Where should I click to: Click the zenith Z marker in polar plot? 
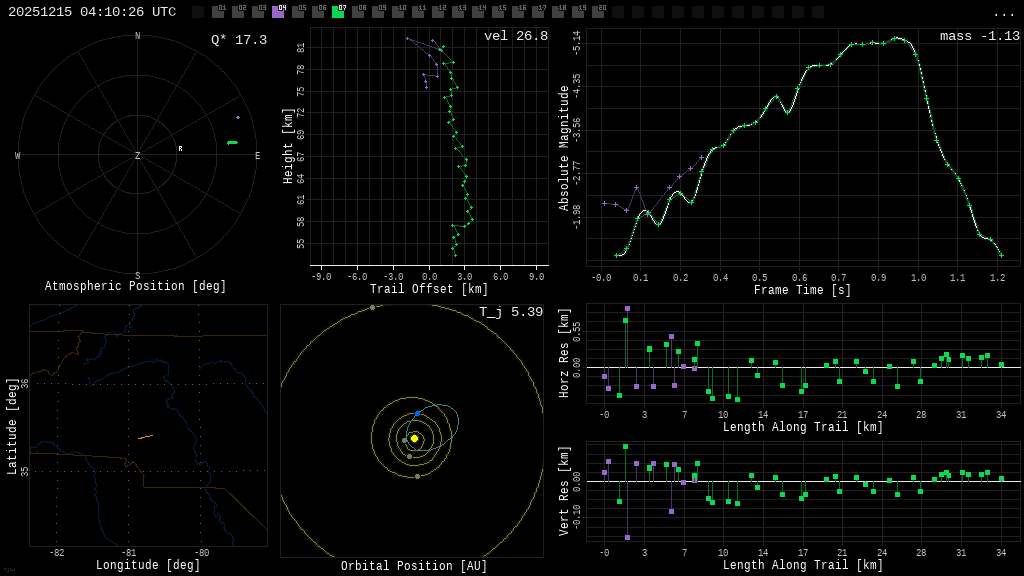(x=138, y=156)
